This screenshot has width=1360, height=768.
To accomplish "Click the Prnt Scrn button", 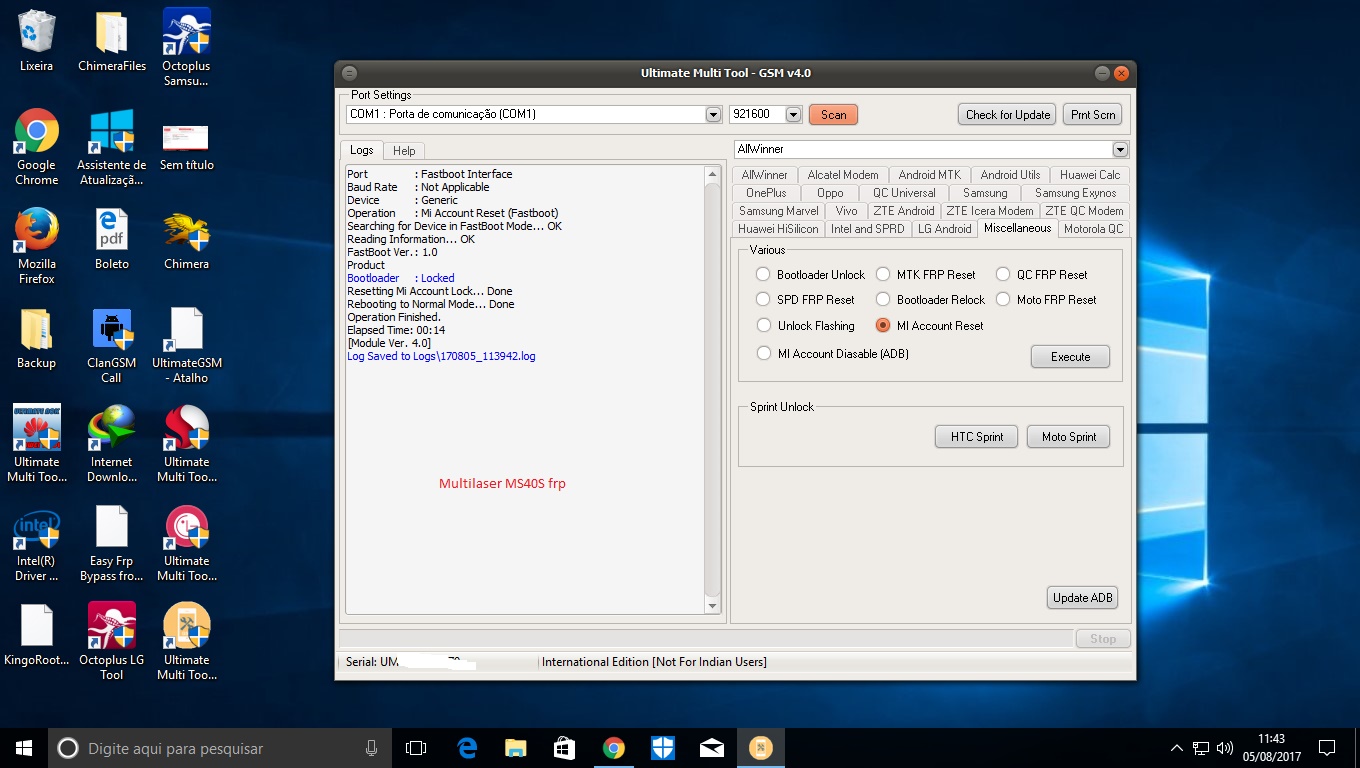I will pos(1092,114).
